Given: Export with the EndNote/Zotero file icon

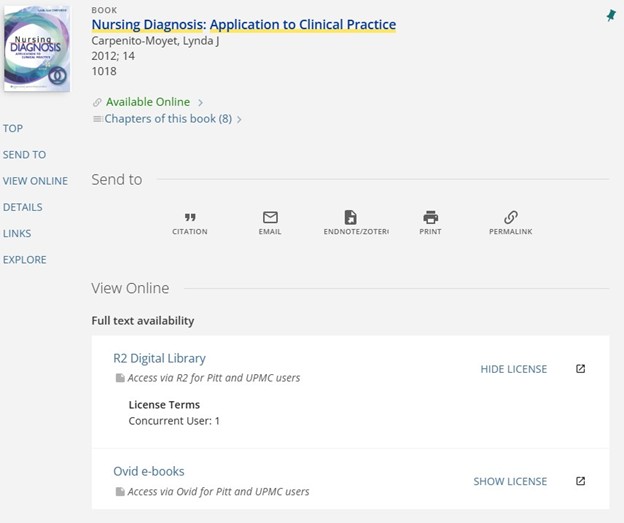Looking at the screenshot, I should [x=351, y=217].
